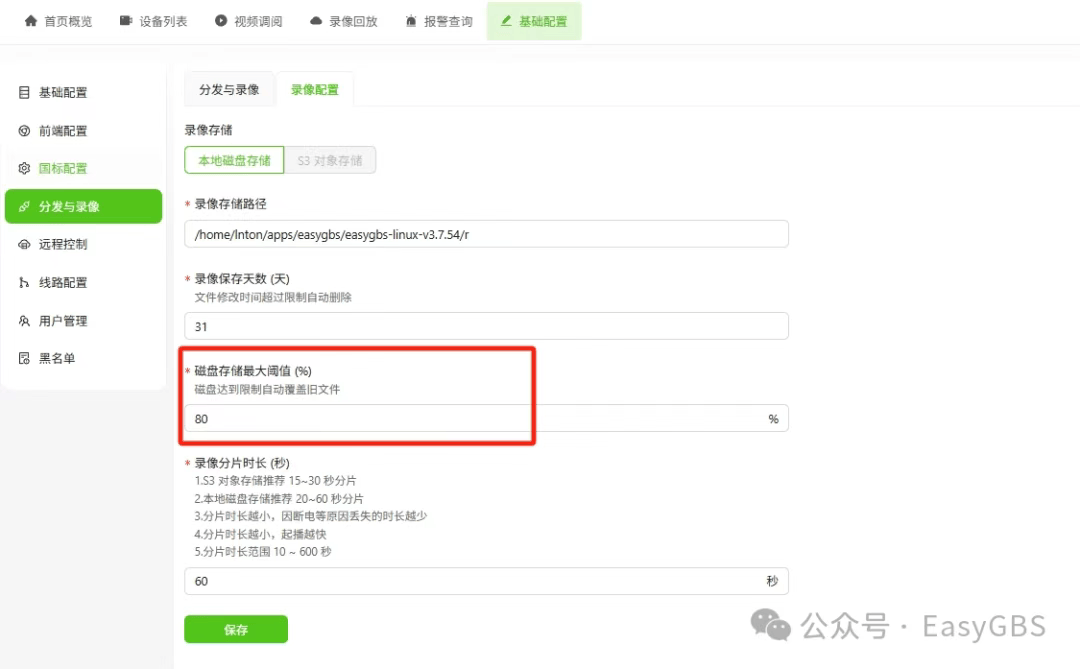Open 黑名单 in the sidebar
Viewport: 1080px width, 669px height.
57,358
